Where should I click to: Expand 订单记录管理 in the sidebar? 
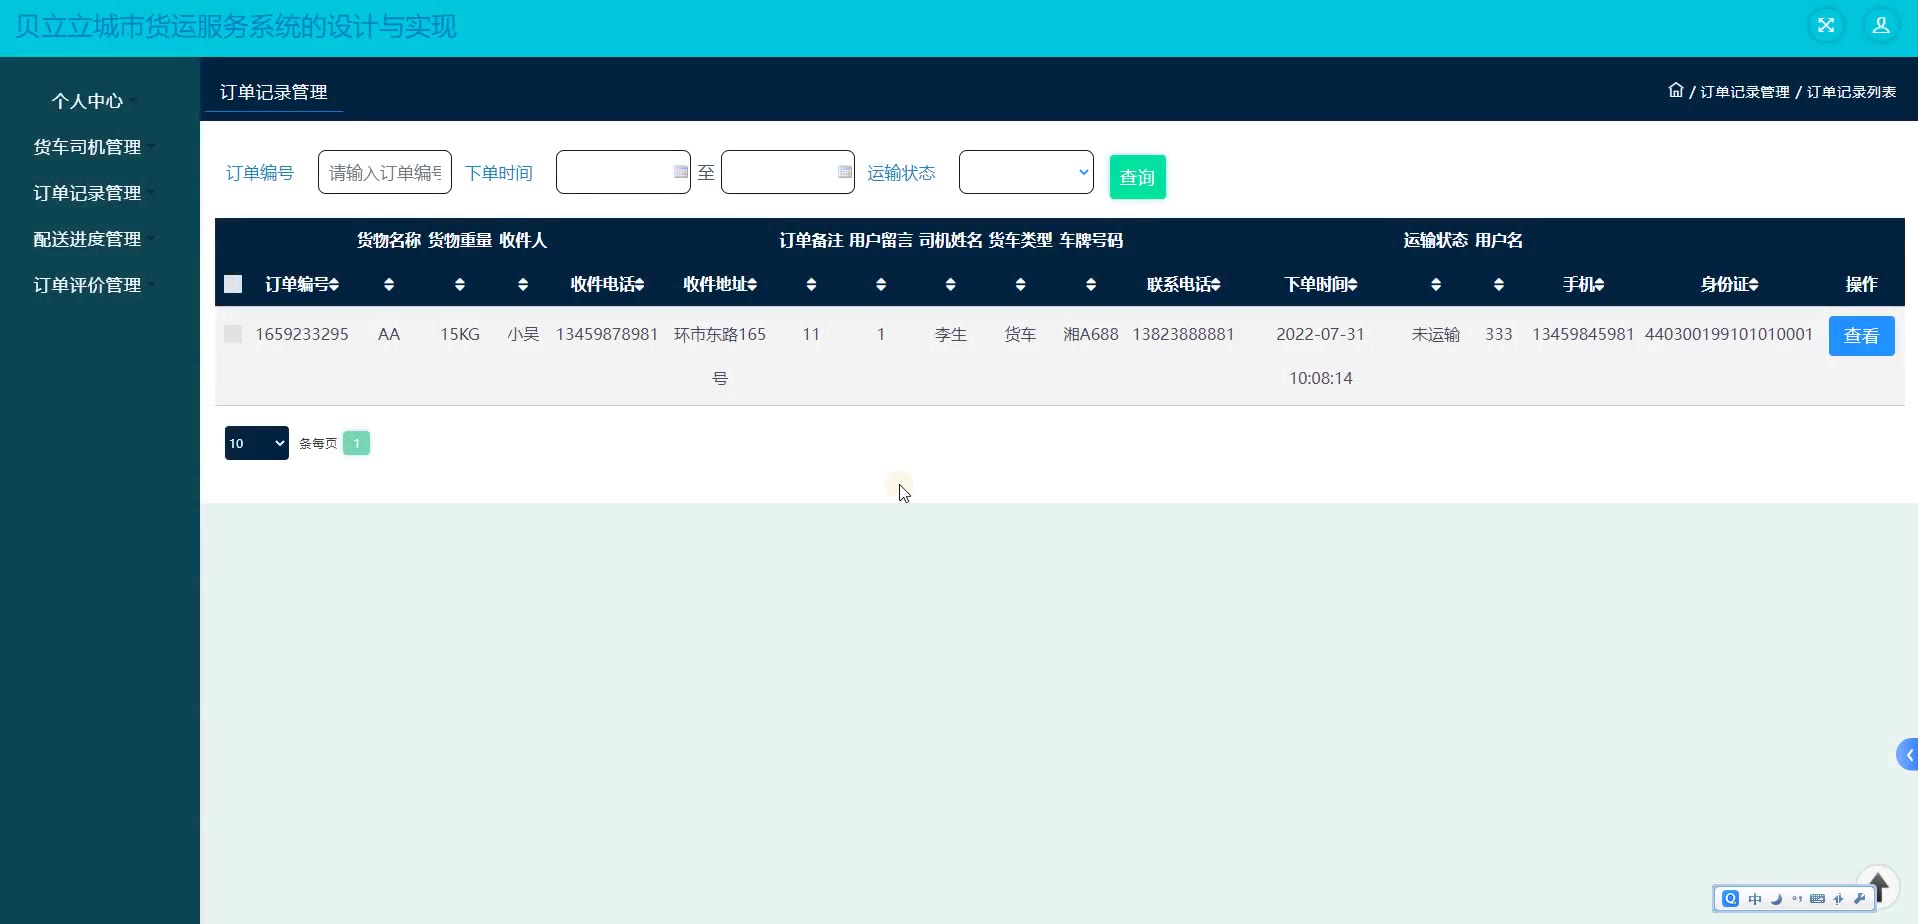(87, 193)
